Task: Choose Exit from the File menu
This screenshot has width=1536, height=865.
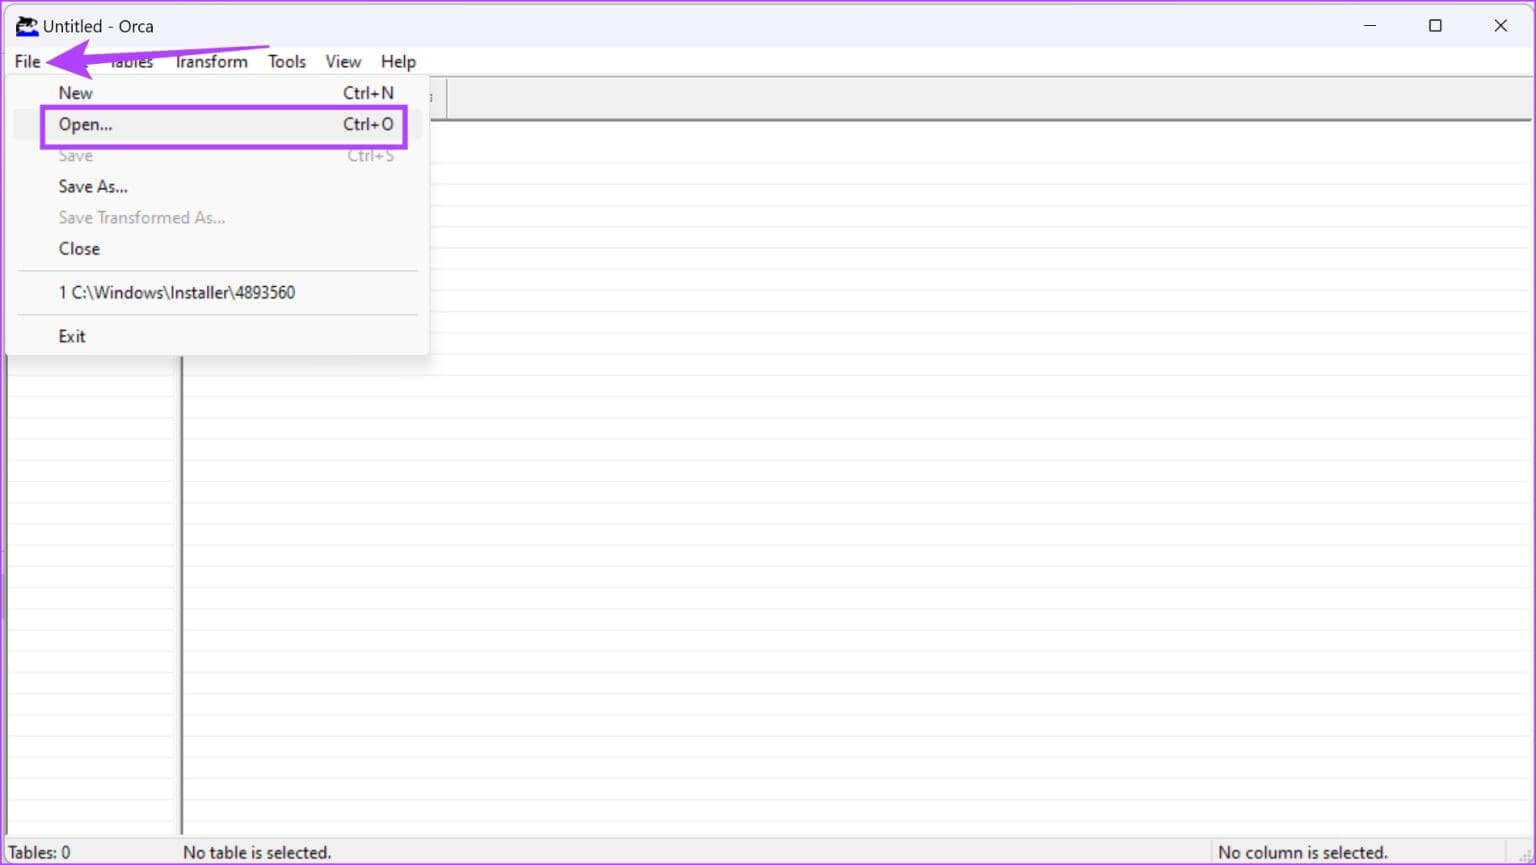Action: point(217,336)
